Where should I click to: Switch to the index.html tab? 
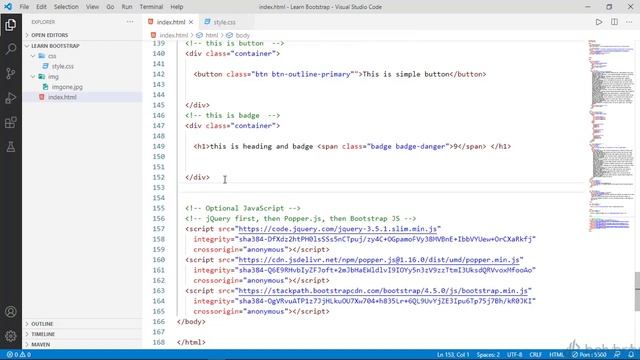click(171, 22)
